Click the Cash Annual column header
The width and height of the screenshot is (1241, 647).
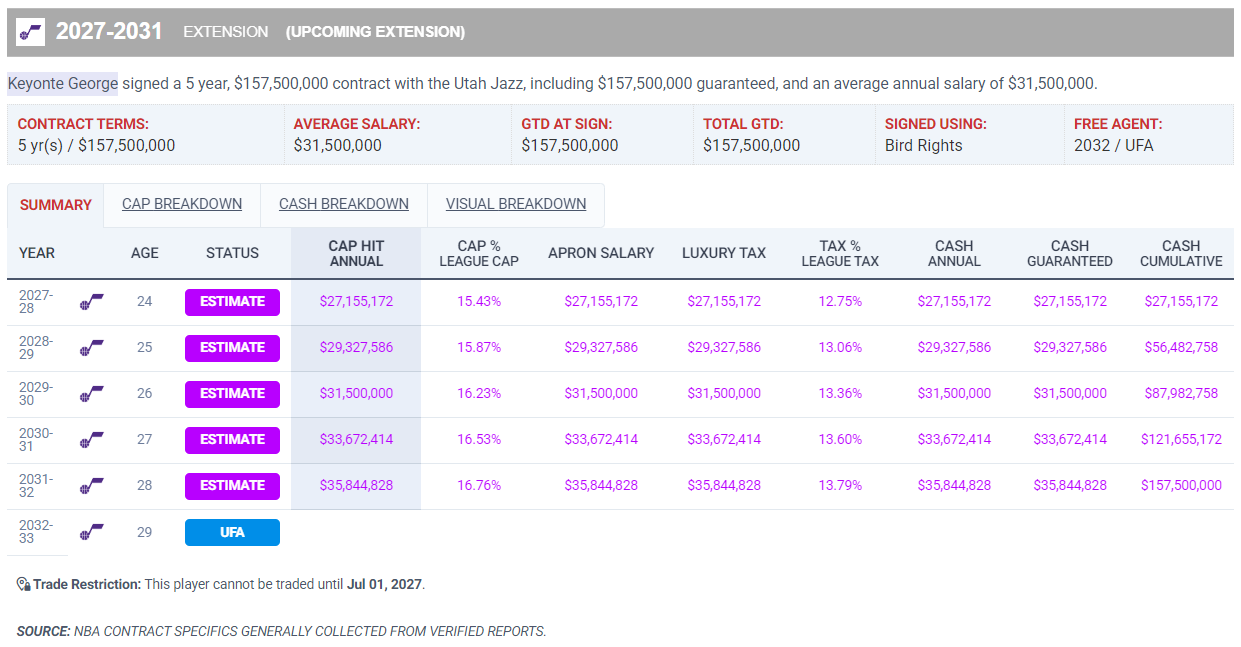tap(954, 253)
